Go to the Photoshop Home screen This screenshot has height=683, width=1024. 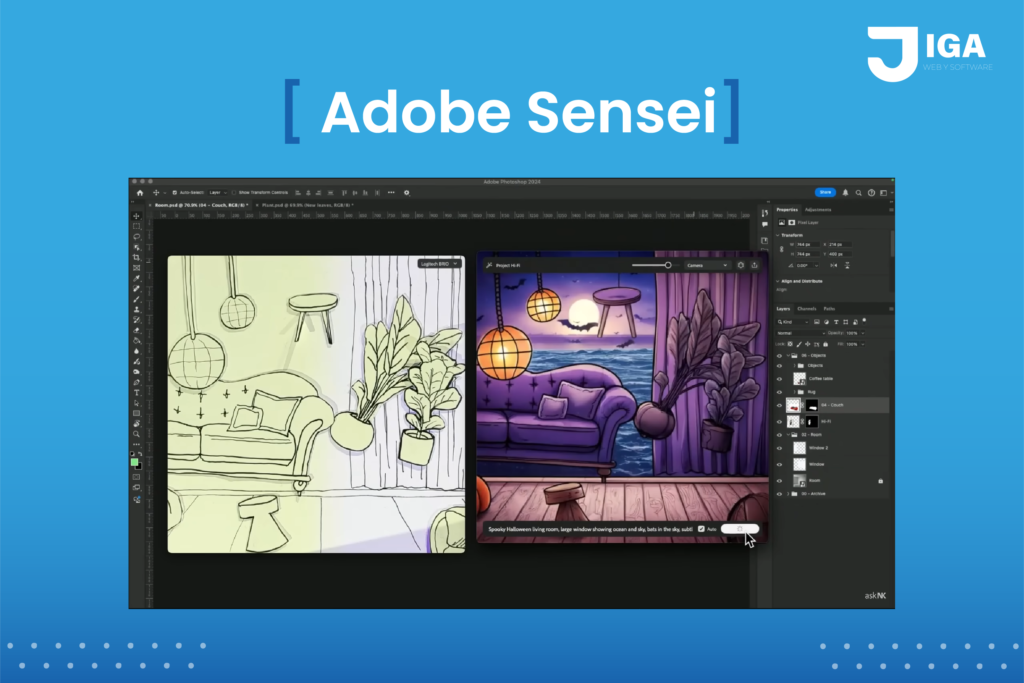pyautogui.click(x=140, y=193)
